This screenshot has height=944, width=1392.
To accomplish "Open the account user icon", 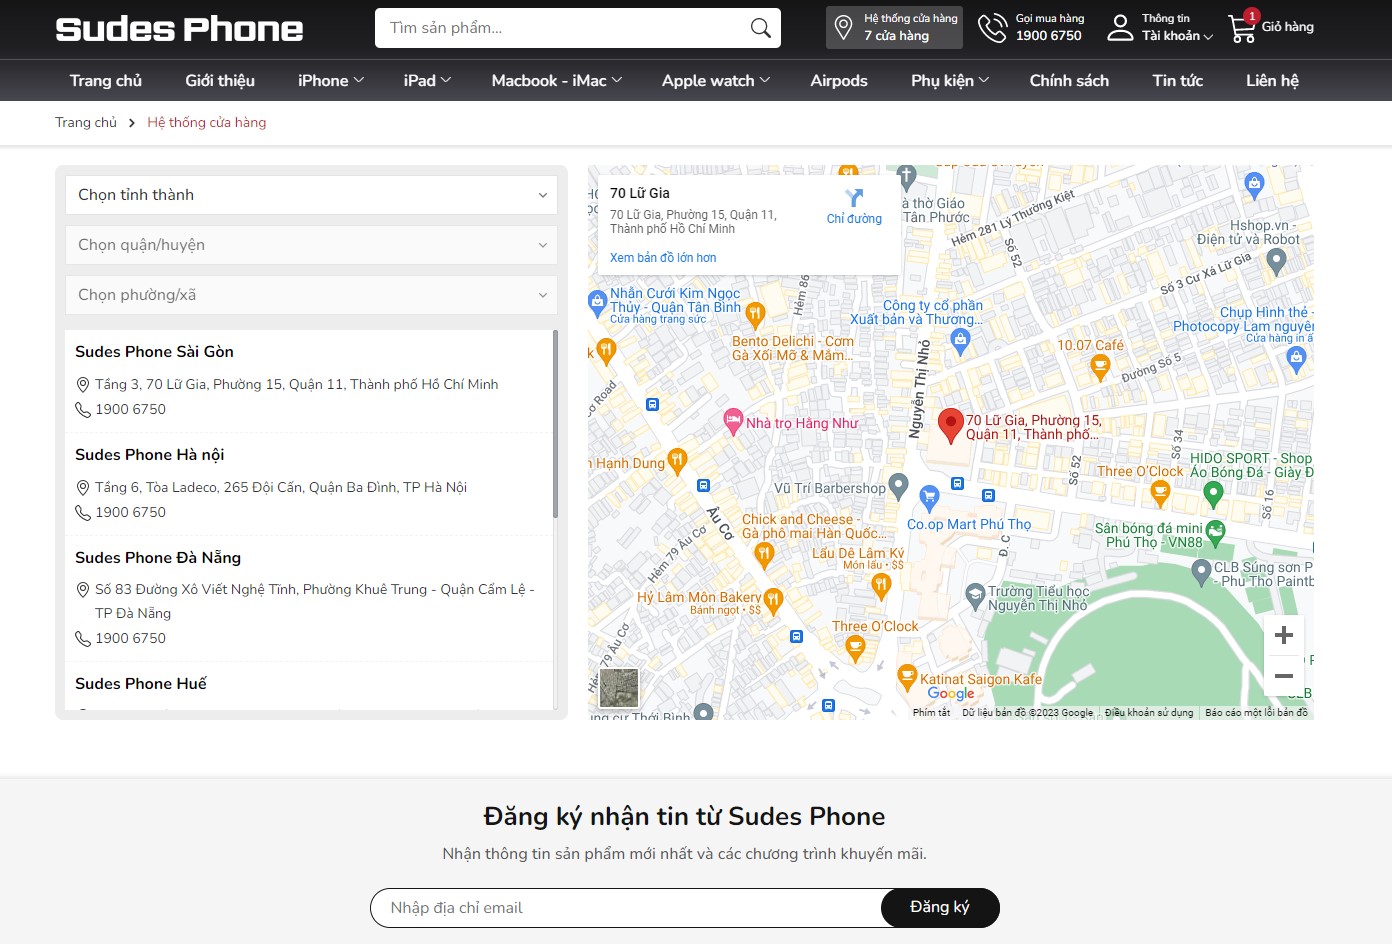I will (x=1120, y=28).
